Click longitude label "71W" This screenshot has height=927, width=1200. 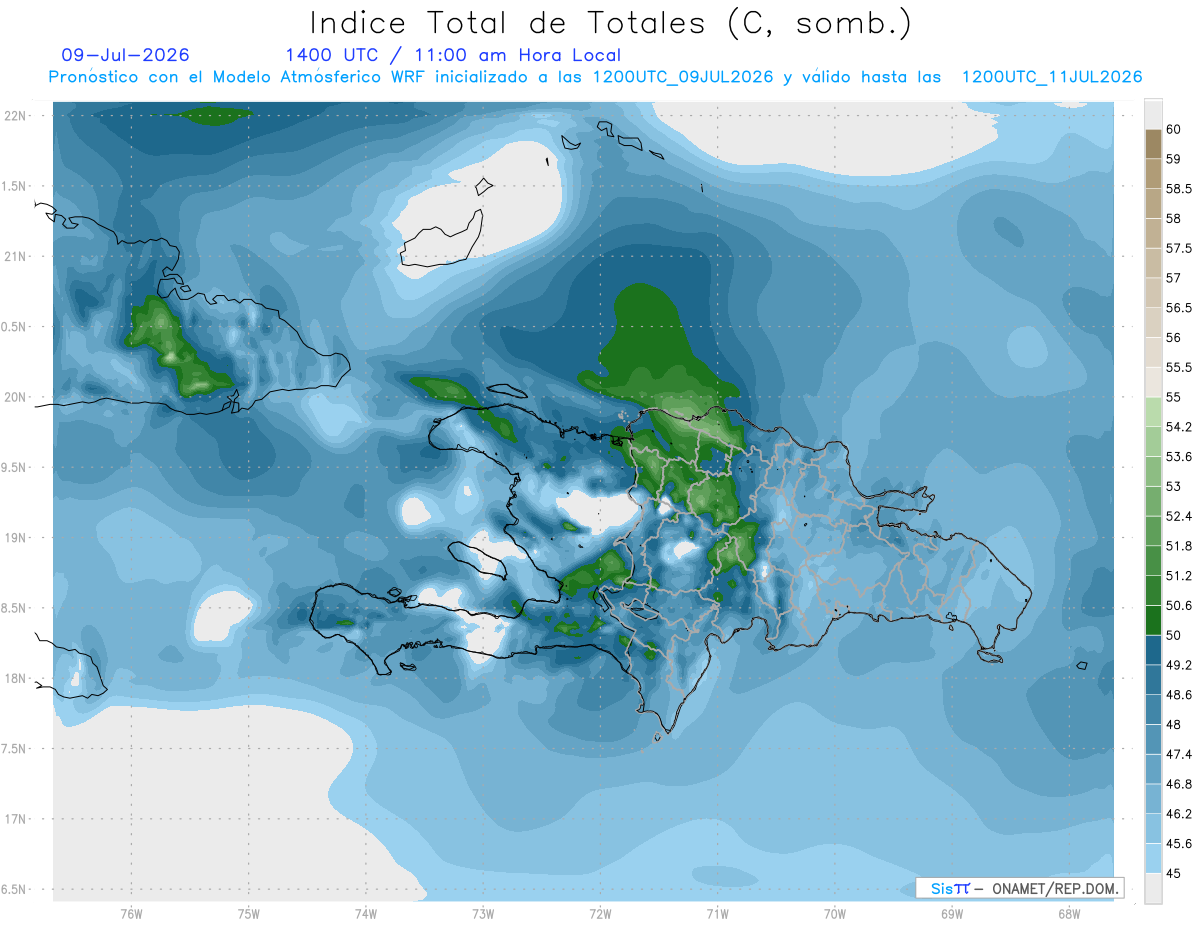coord(717,913)
